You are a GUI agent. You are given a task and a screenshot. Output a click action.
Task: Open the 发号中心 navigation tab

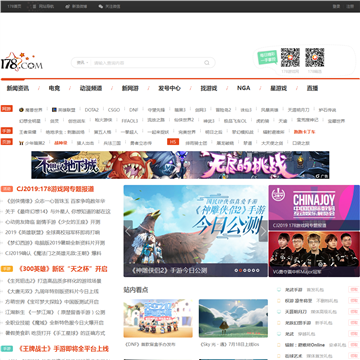(x=169, y=88)
